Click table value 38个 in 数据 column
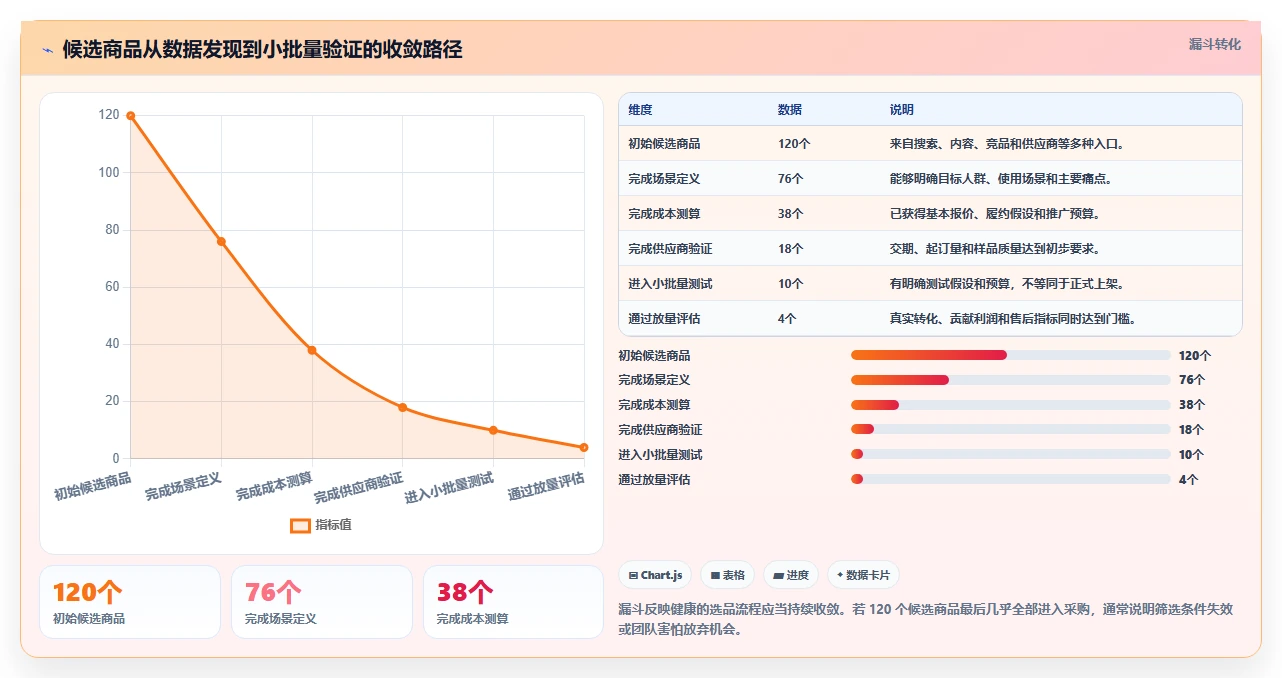The image size is (1282, 678). pyautogui.click(x=791, y=214)
